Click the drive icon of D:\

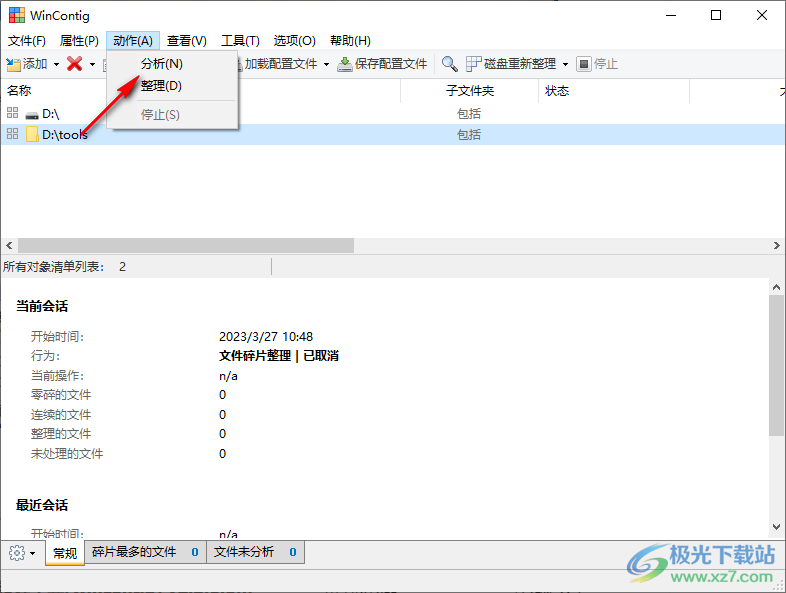point(32,115)
